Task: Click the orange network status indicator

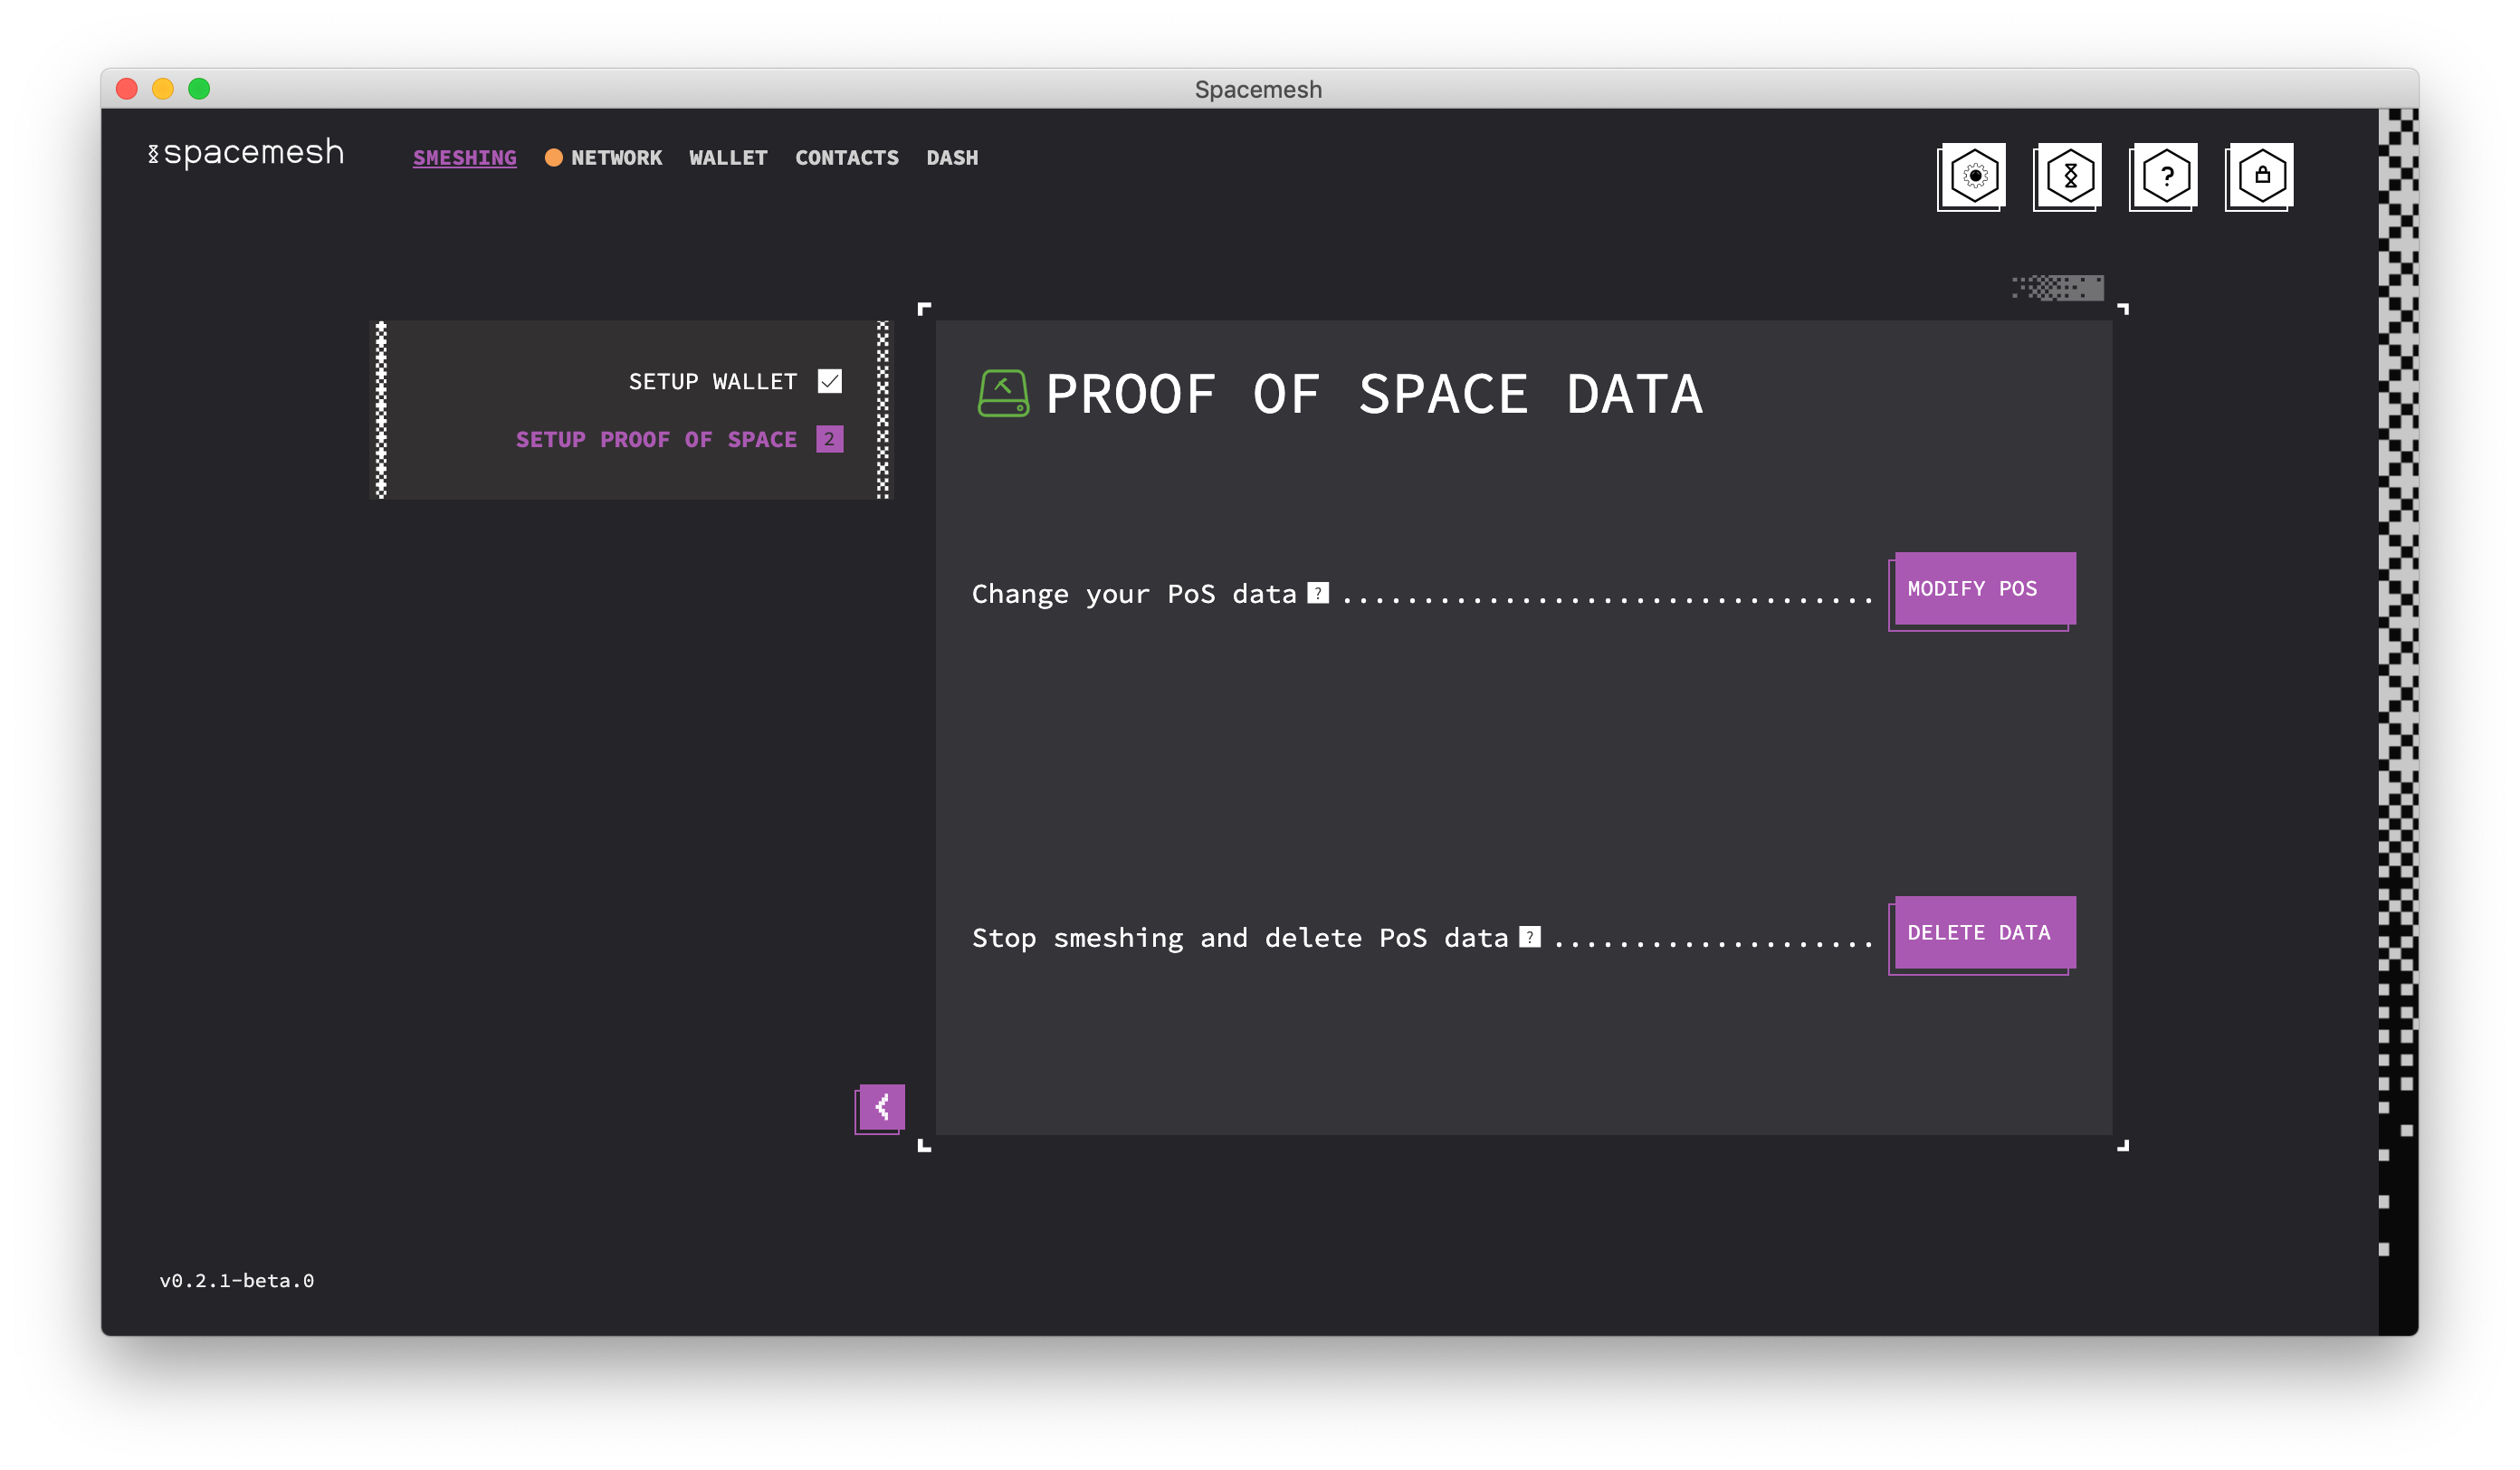Action: pyautogui.click(x=553, y=158)
